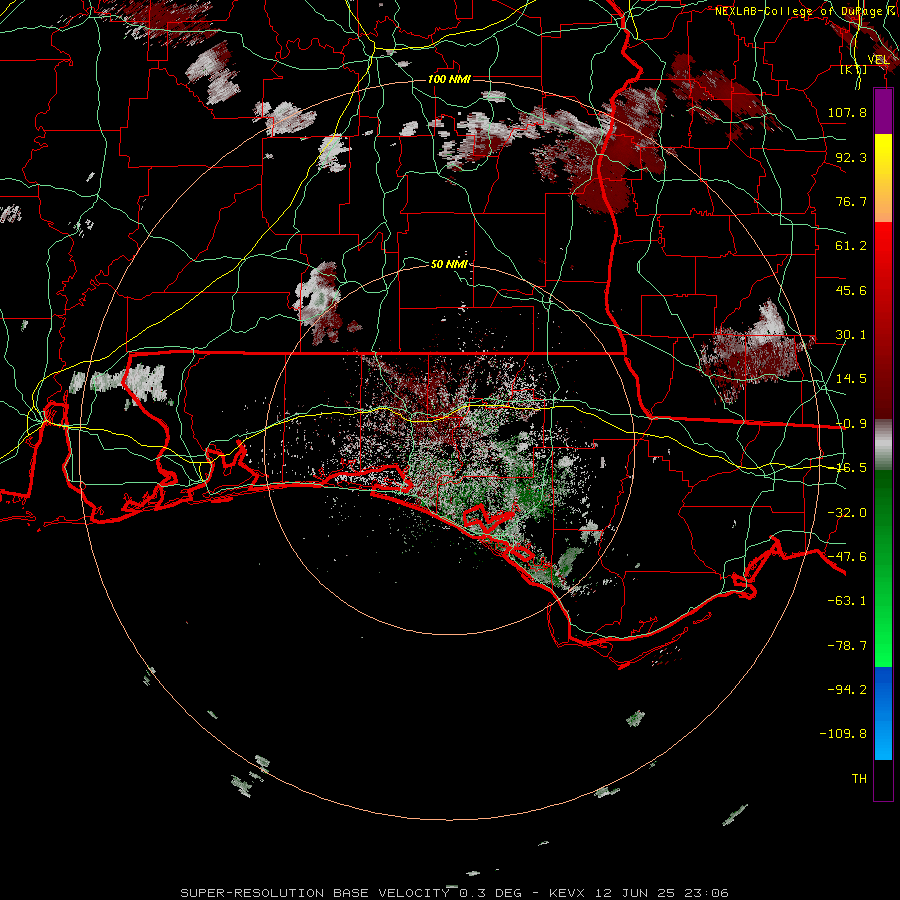
Task: Click the TH legend label
Action: click(x=859, y=779)
